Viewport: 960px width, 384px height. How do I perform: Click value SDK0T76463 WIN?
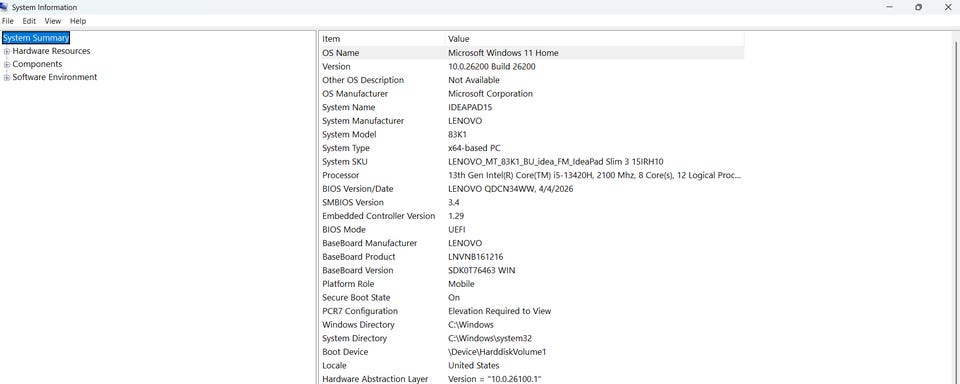482,270
